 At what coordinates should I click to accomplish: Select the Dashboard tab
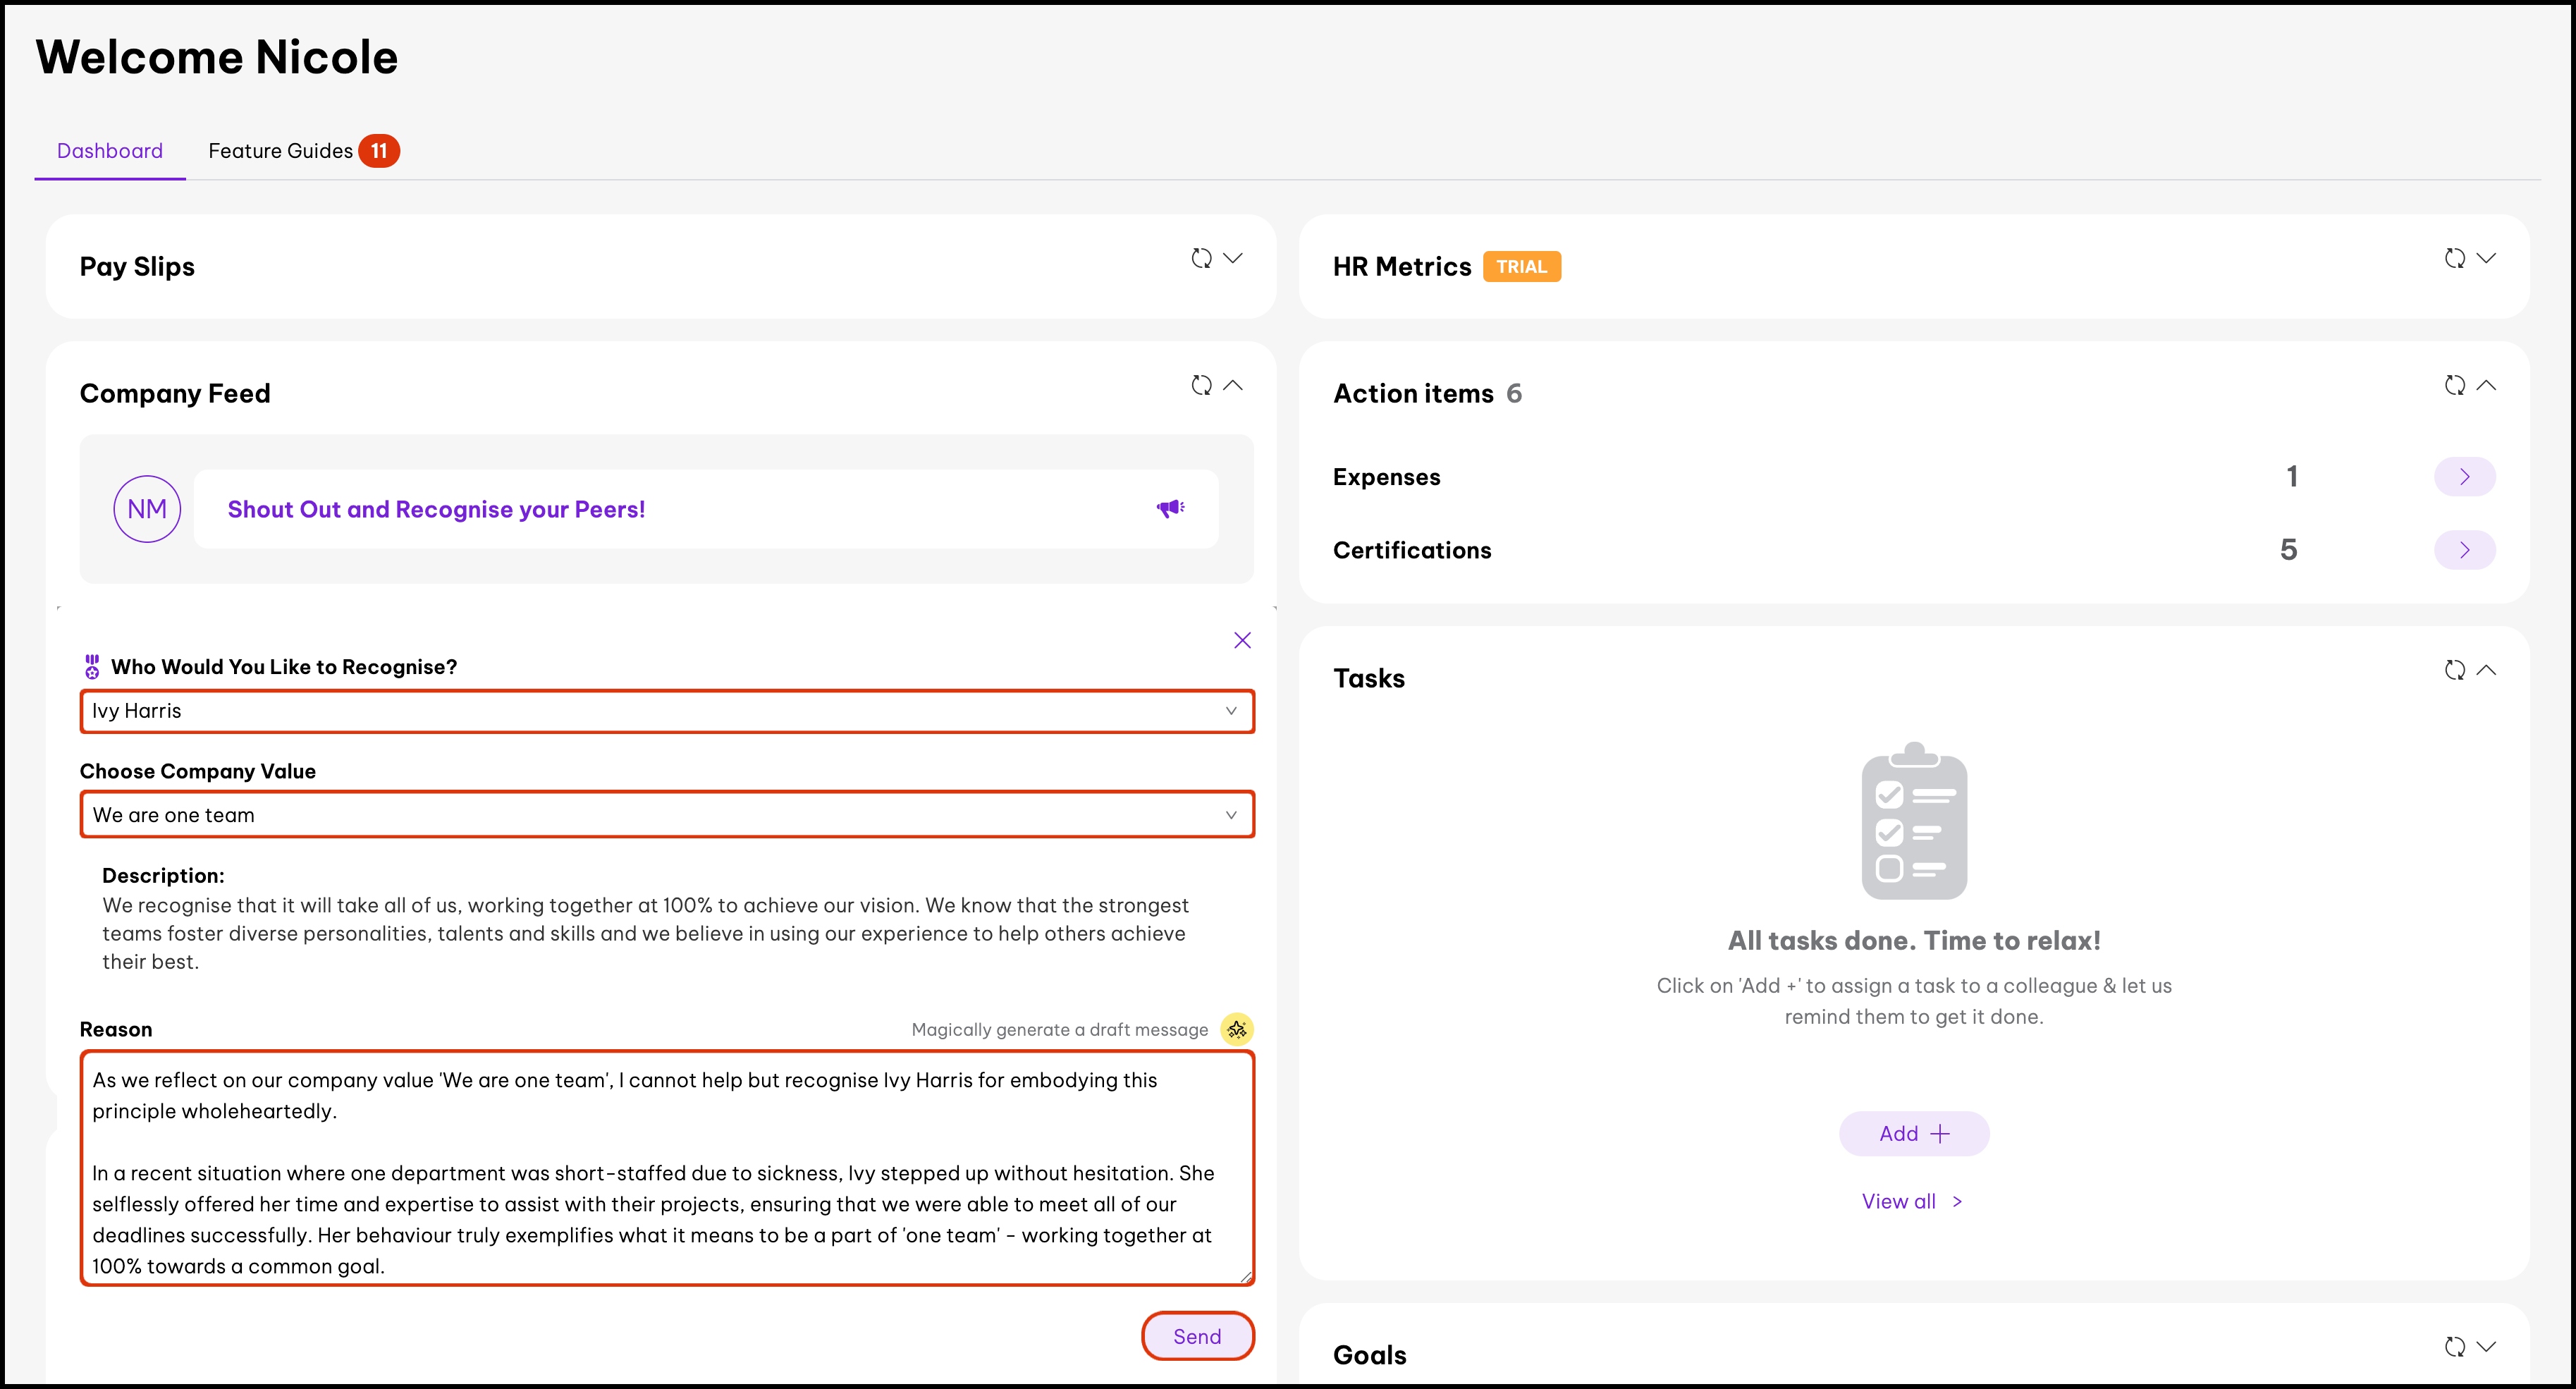[110, 151]
